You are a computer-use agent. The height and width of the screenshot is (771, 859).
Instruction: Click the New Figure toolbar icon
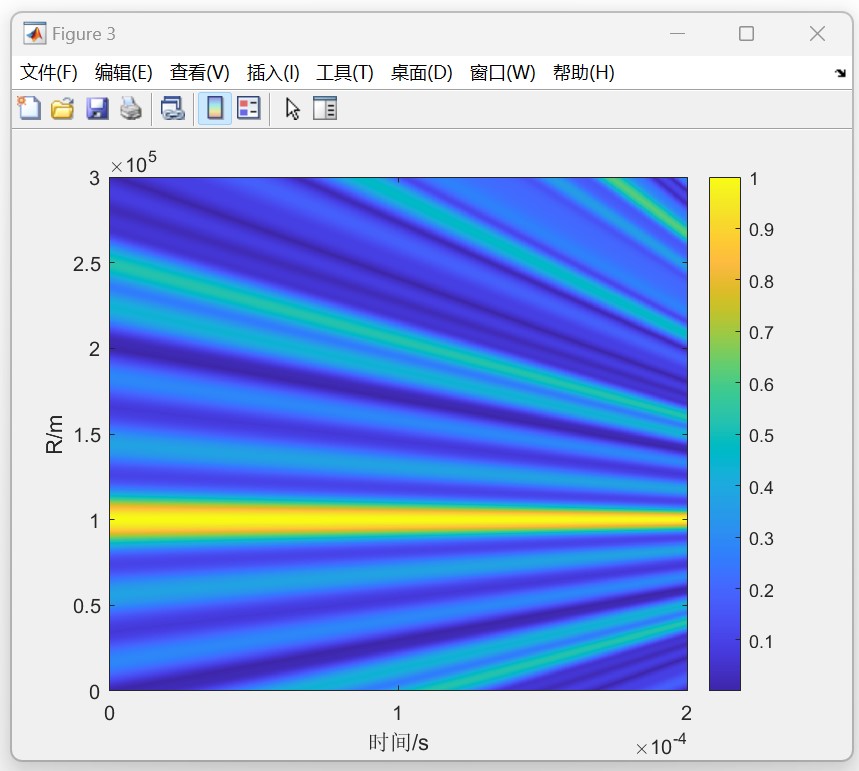(x=29, y=108)
